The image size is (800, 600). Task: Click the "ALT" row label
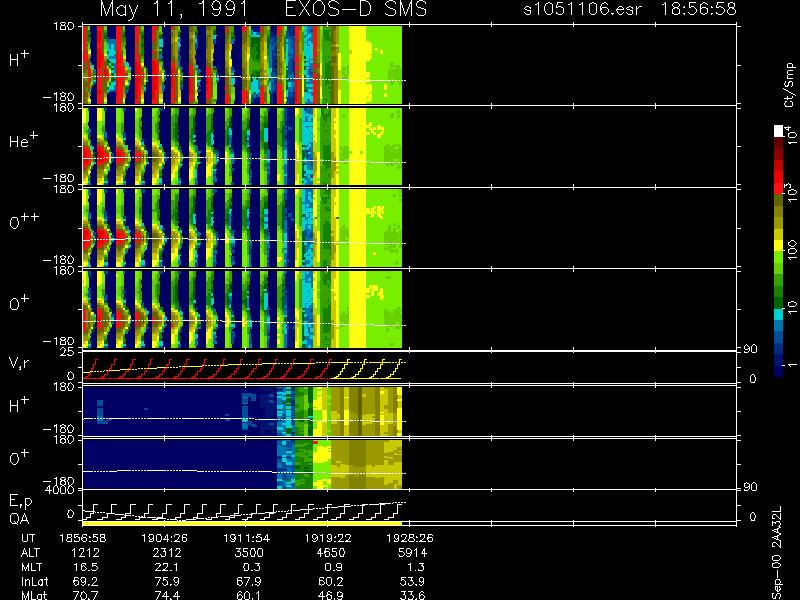click(x=30, y=553)
